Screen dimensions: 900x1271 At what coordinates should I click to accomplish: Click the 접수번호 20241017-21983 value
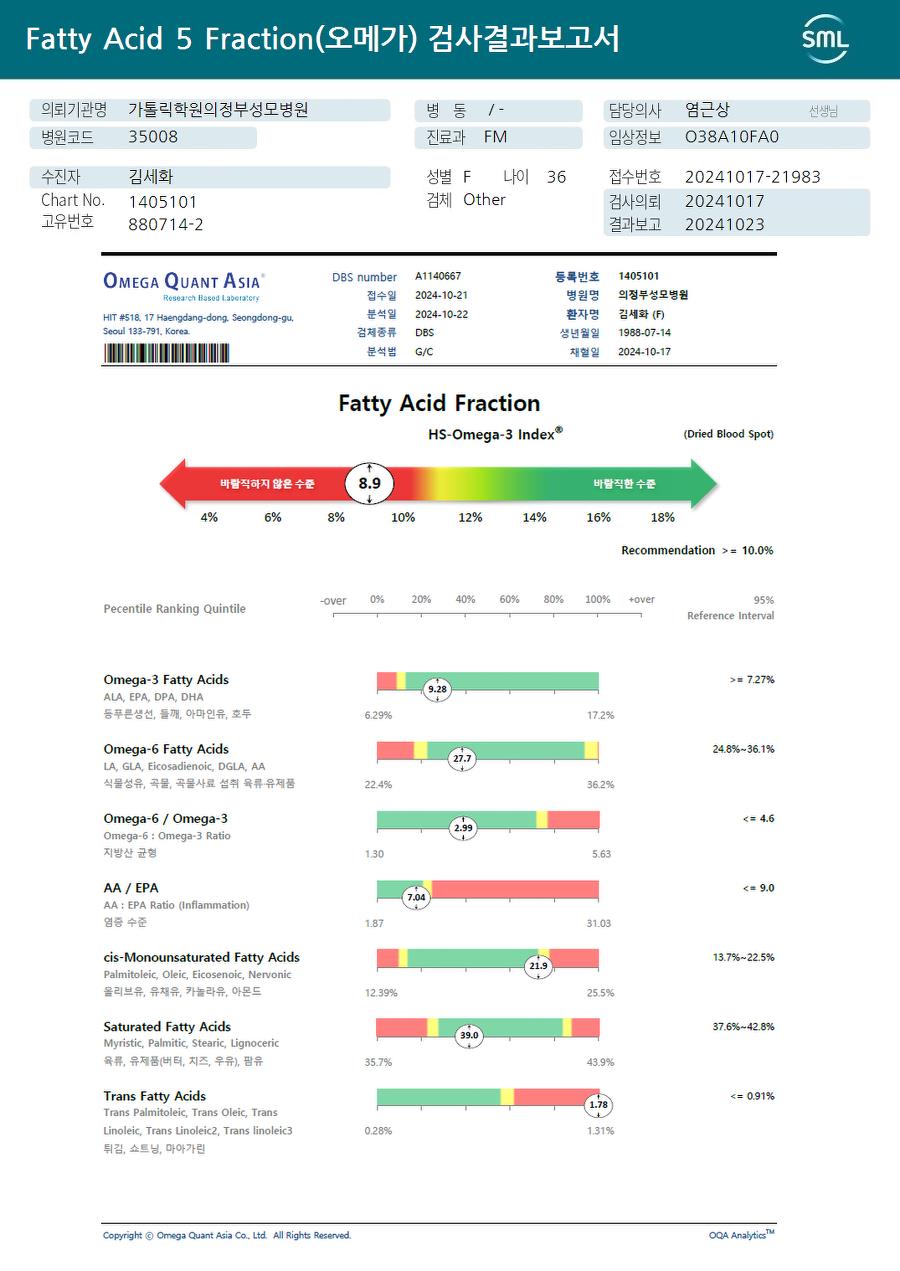point(752,177)
